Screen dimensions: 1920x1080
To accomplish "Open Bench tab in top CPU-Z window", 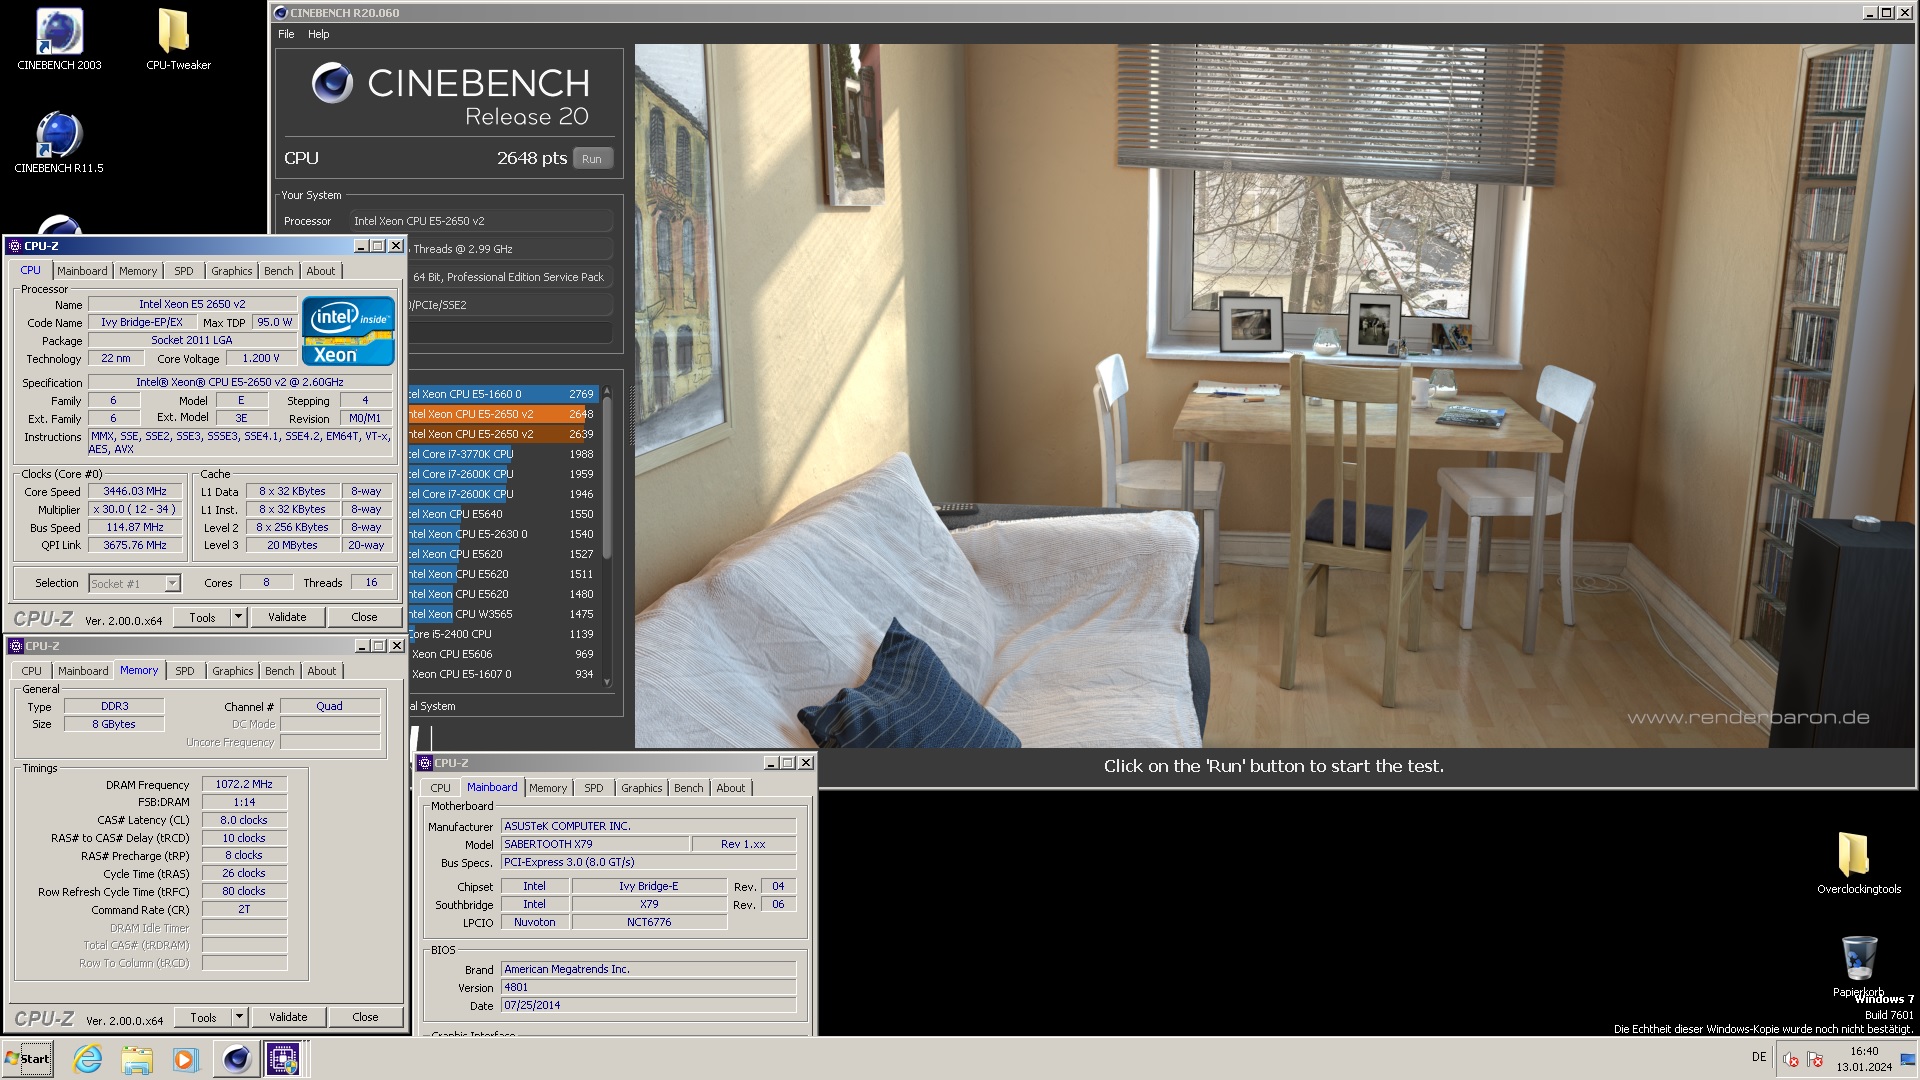I will coord(279,271).
